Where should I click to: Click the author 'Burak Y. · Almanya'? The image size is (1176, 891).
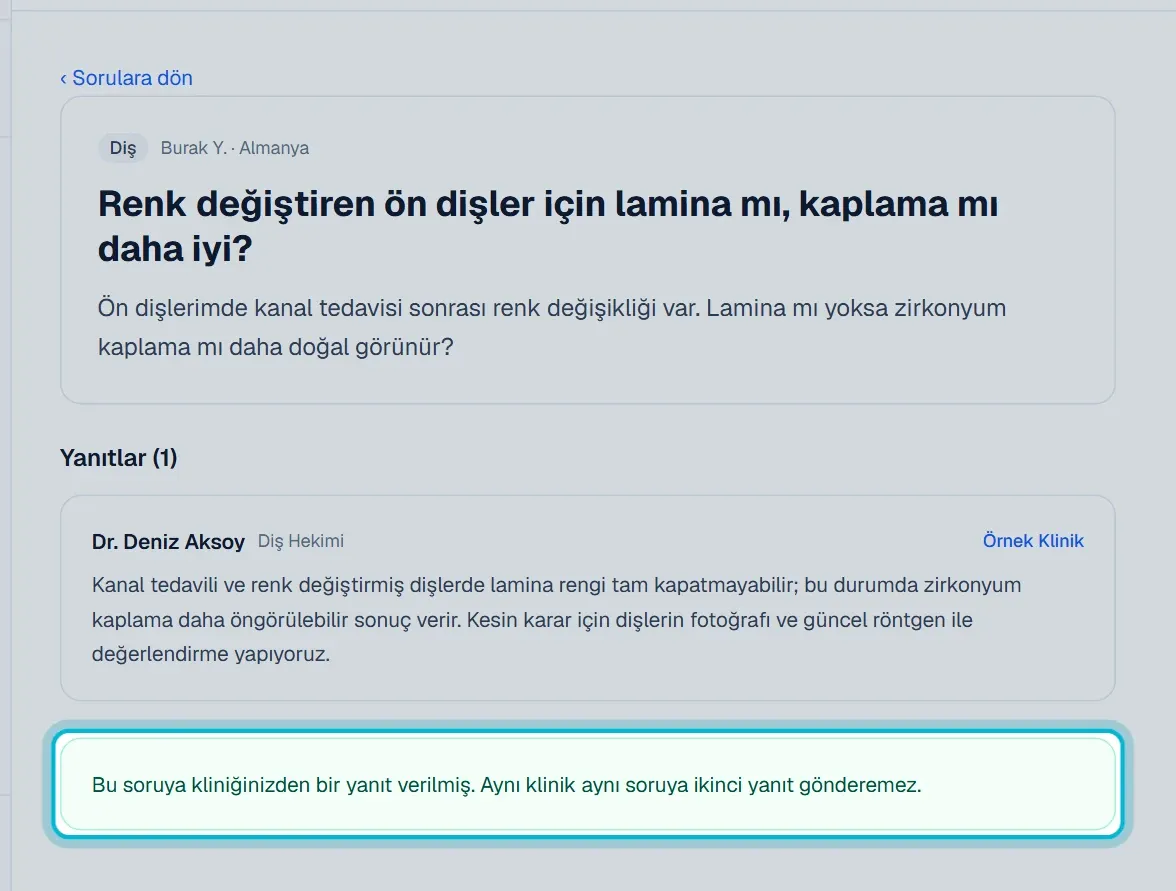pyautogui.click(x=235, y=148)
